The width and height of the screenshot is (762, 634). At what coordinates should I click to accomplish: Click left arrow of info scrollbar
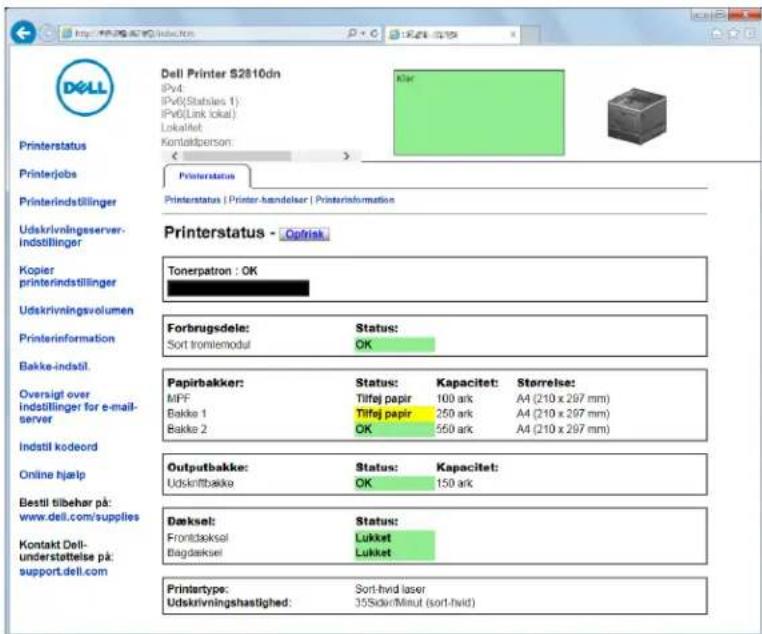pos(175,156)
